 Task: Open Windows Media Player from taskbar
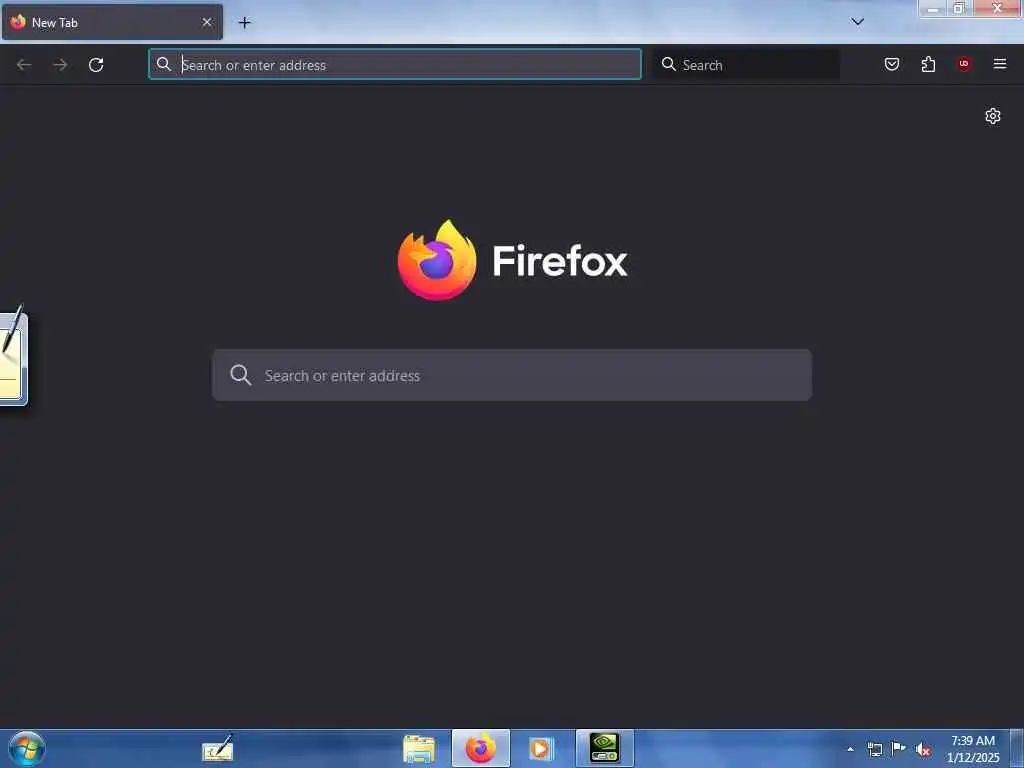(x=541, y=748)
